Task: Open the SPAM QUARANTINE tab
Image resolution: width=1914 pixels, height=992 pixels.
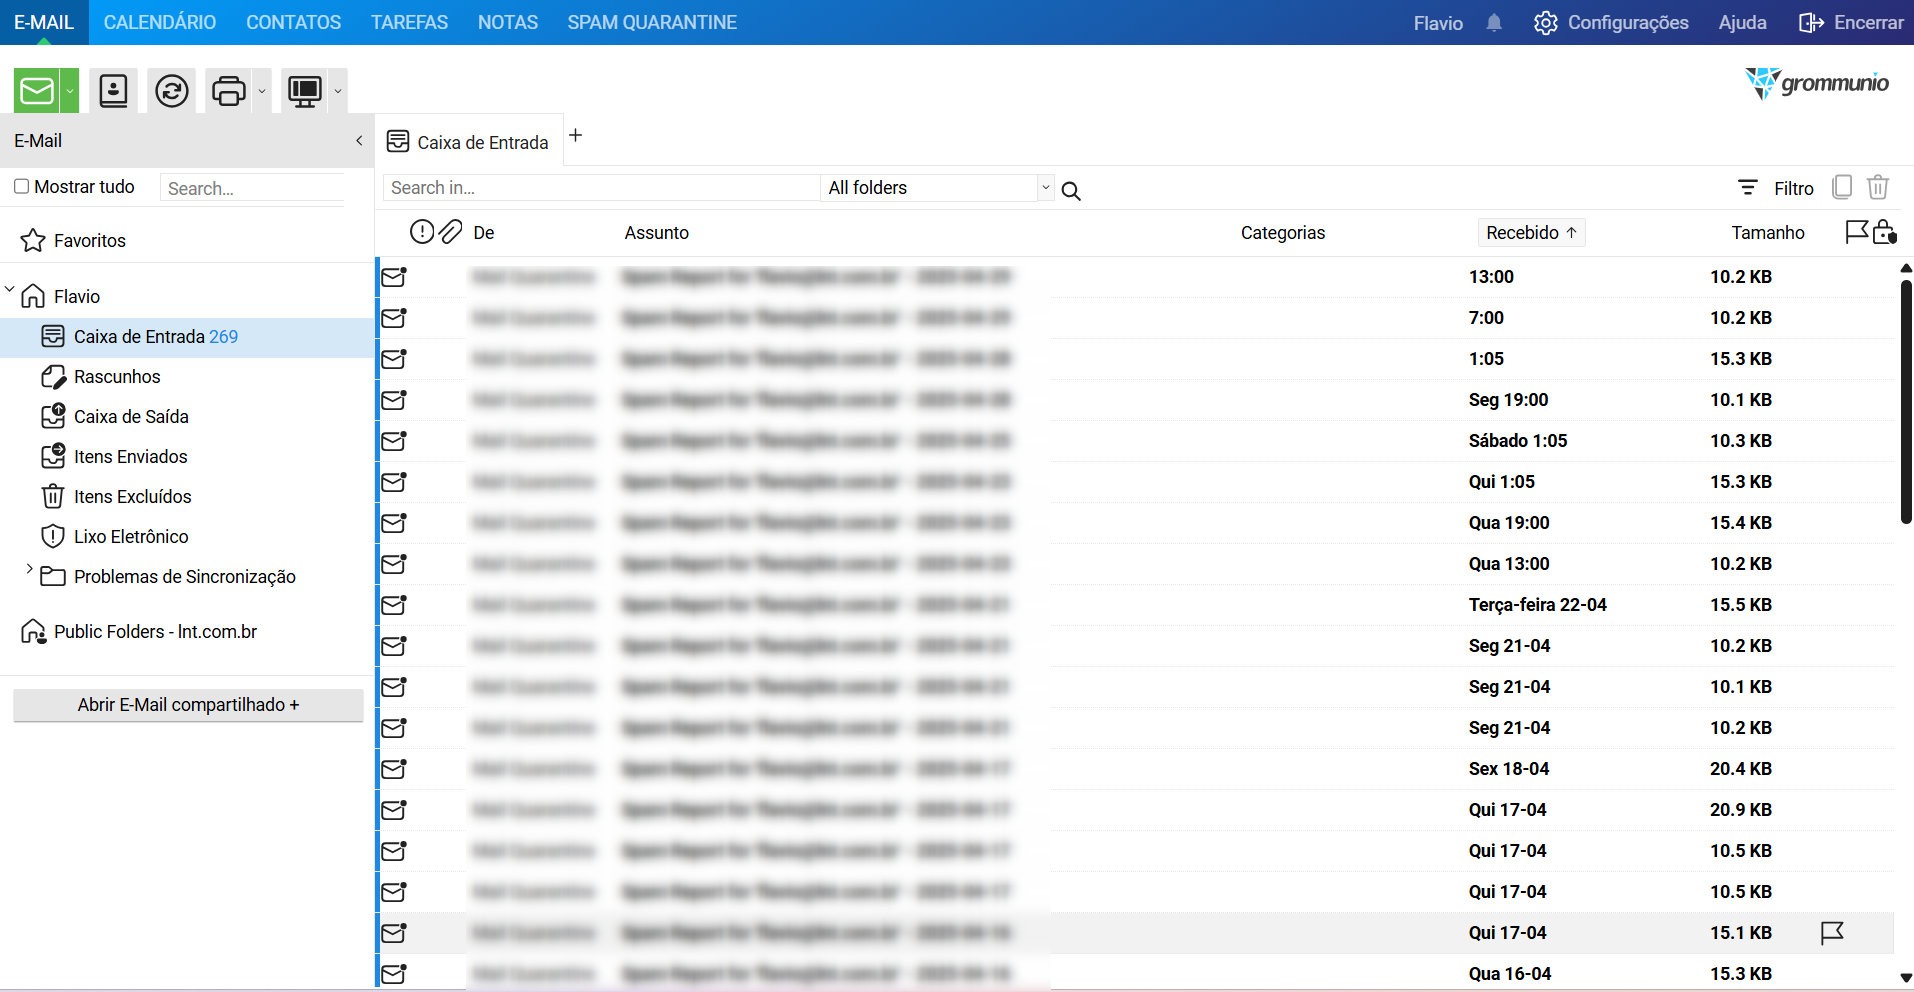Action: (x=652, y=22)
